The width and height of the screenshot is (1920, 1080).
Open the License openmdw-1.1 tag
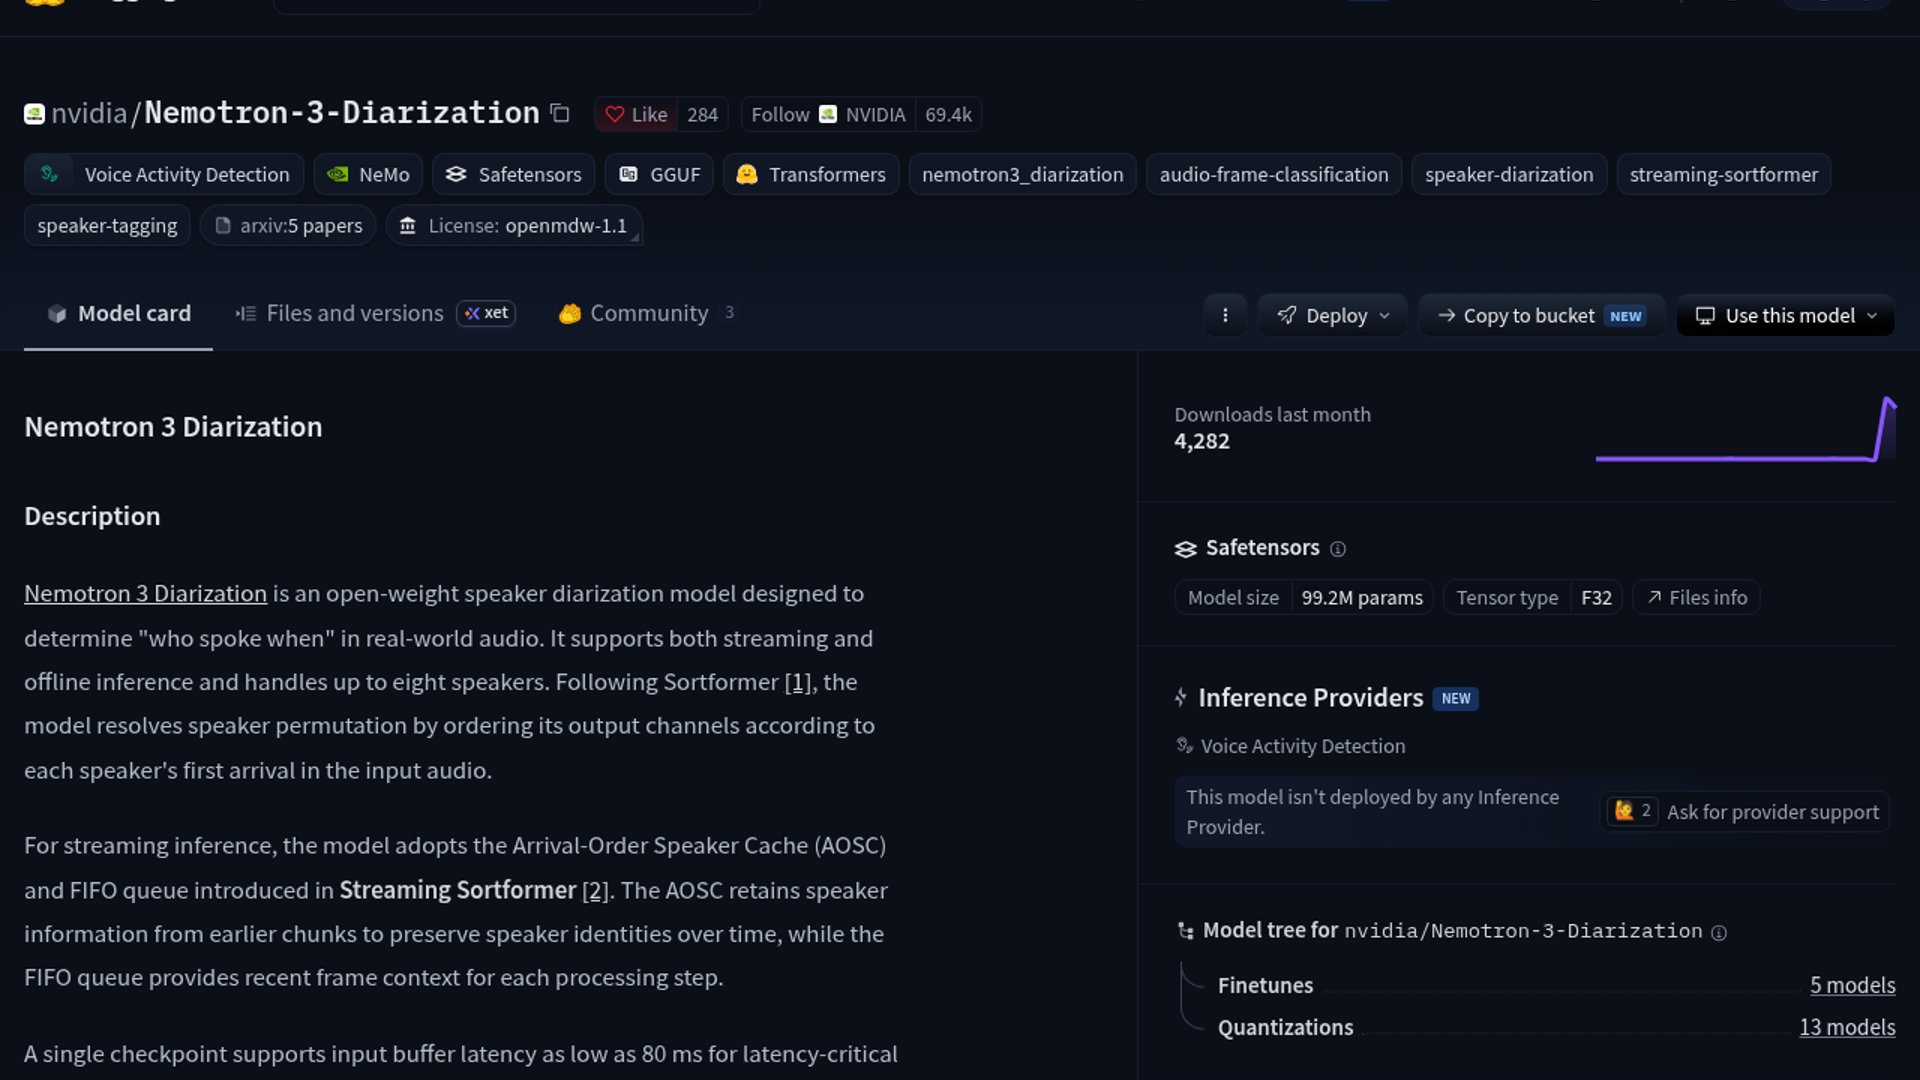[514, 226]
